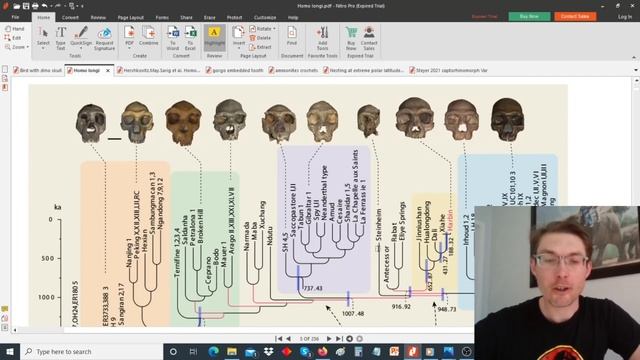The image size is (640, 360).
Task: Toggle the Highlight tool
Action: tap(214, 37)
